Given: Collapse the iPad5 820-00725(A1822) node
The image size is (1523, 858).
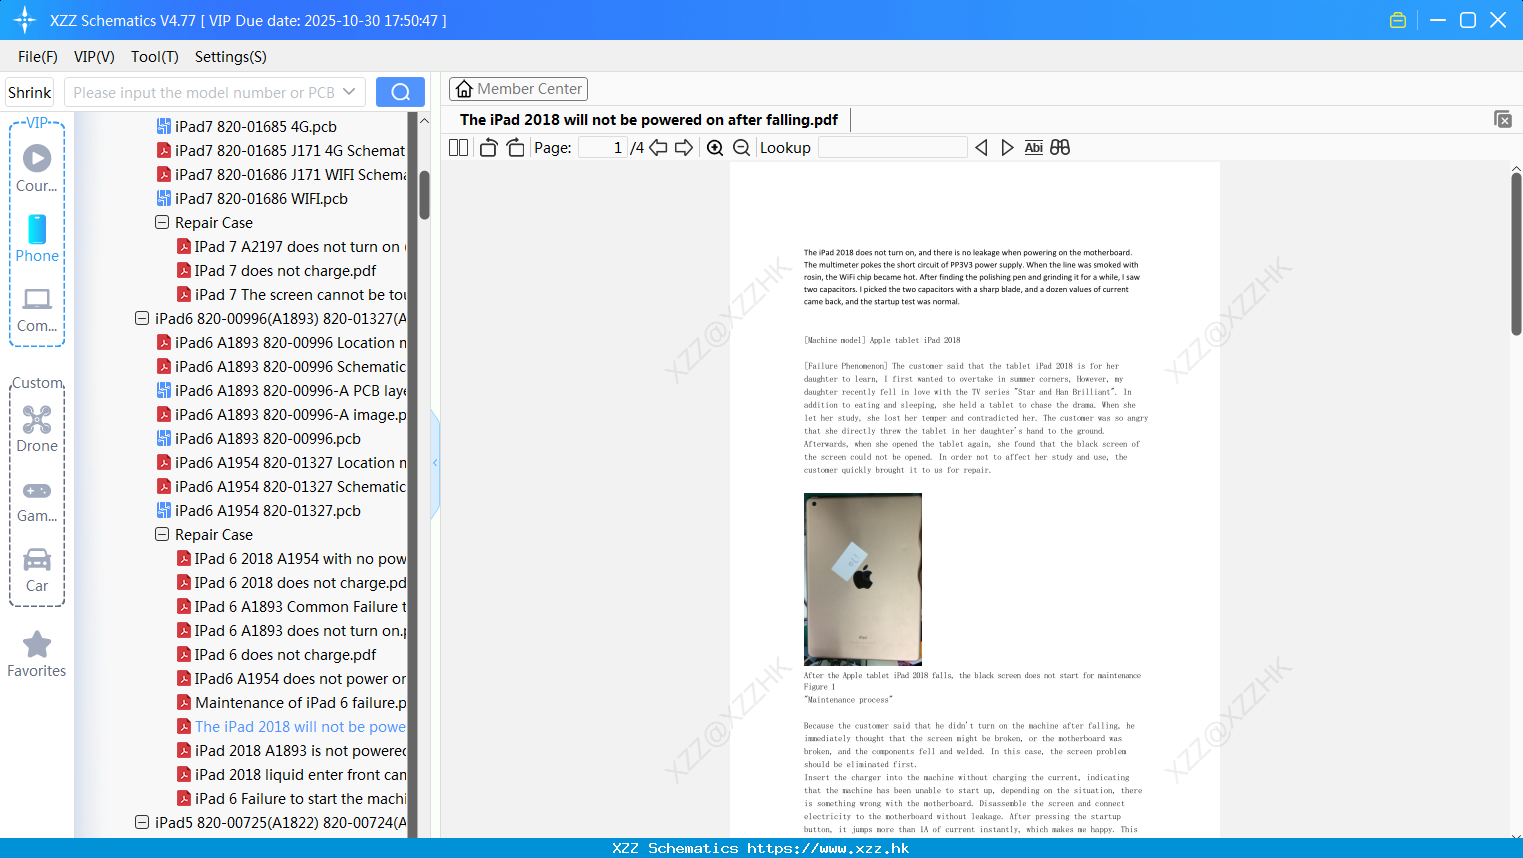Looking at the screenshot, I should [142, 822].
